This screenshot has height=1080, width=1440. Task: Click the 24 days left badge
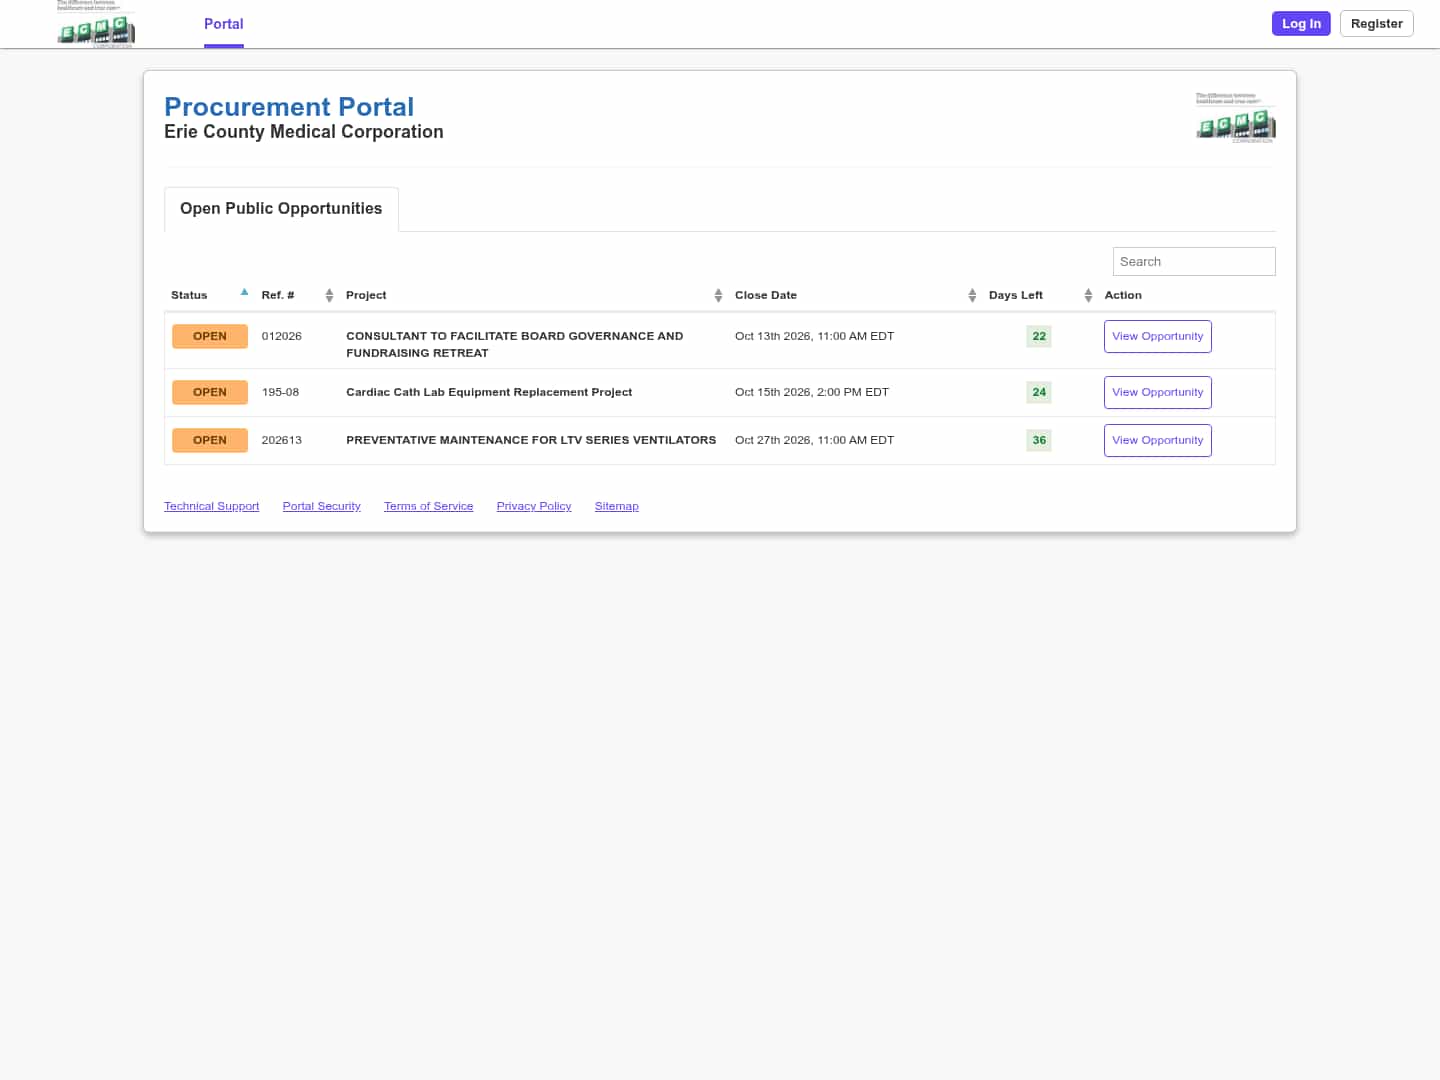[1039, 392]
